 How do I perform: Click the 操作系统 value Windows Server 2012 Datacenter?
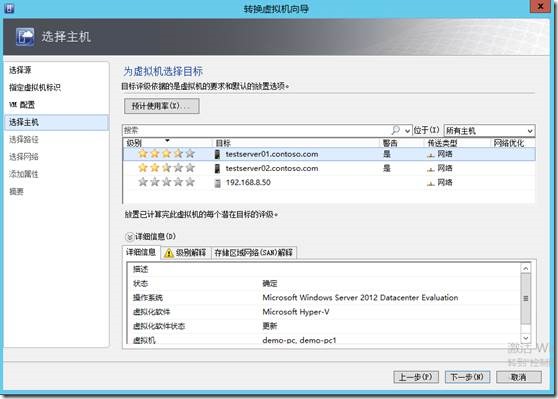360,298
